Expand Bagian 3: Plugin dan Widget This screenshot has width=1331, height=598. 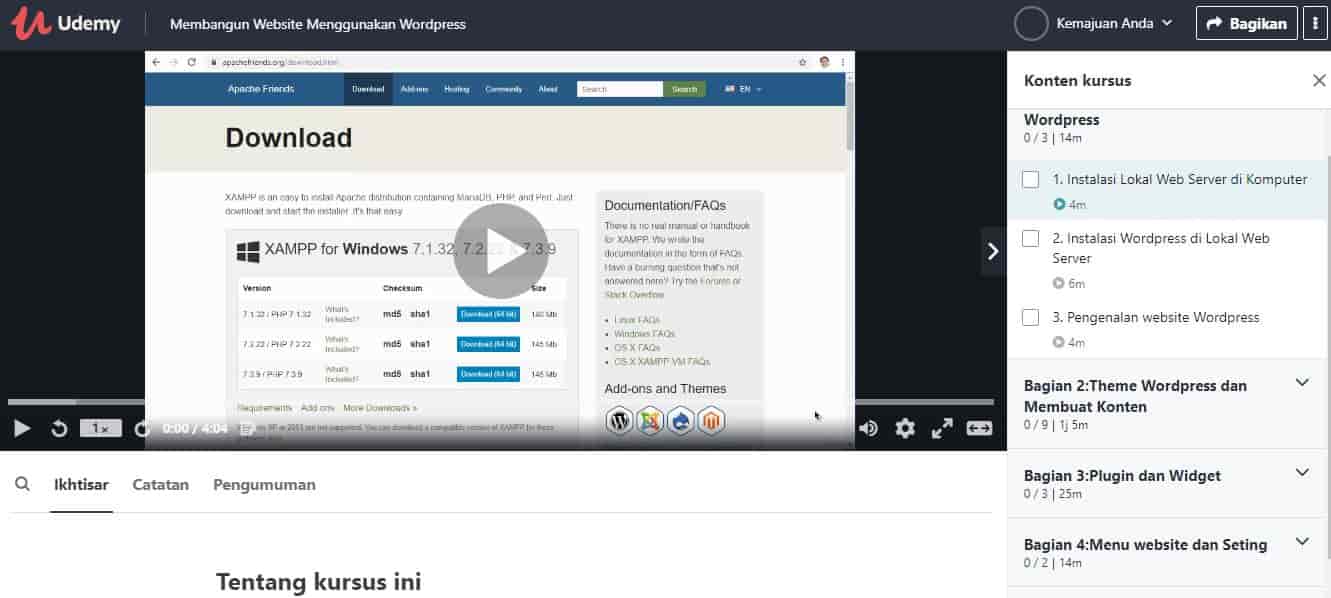1302,472
